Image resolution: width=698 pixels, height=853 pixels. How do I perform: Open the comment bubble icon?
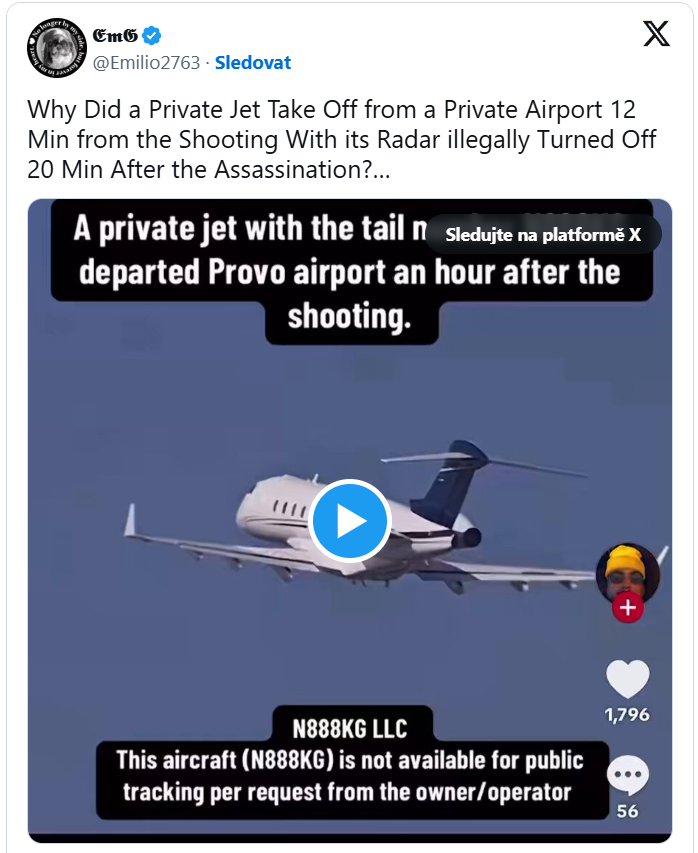tap(627, 776)
